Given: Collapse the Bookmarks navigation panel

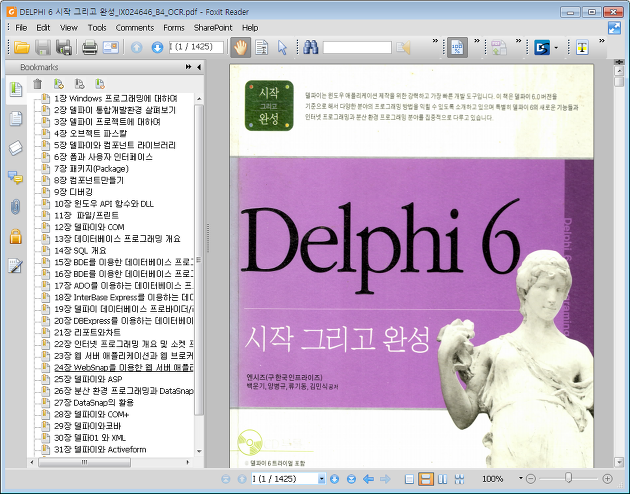Looking at the screenshot, I should click(x=199, y=67).
